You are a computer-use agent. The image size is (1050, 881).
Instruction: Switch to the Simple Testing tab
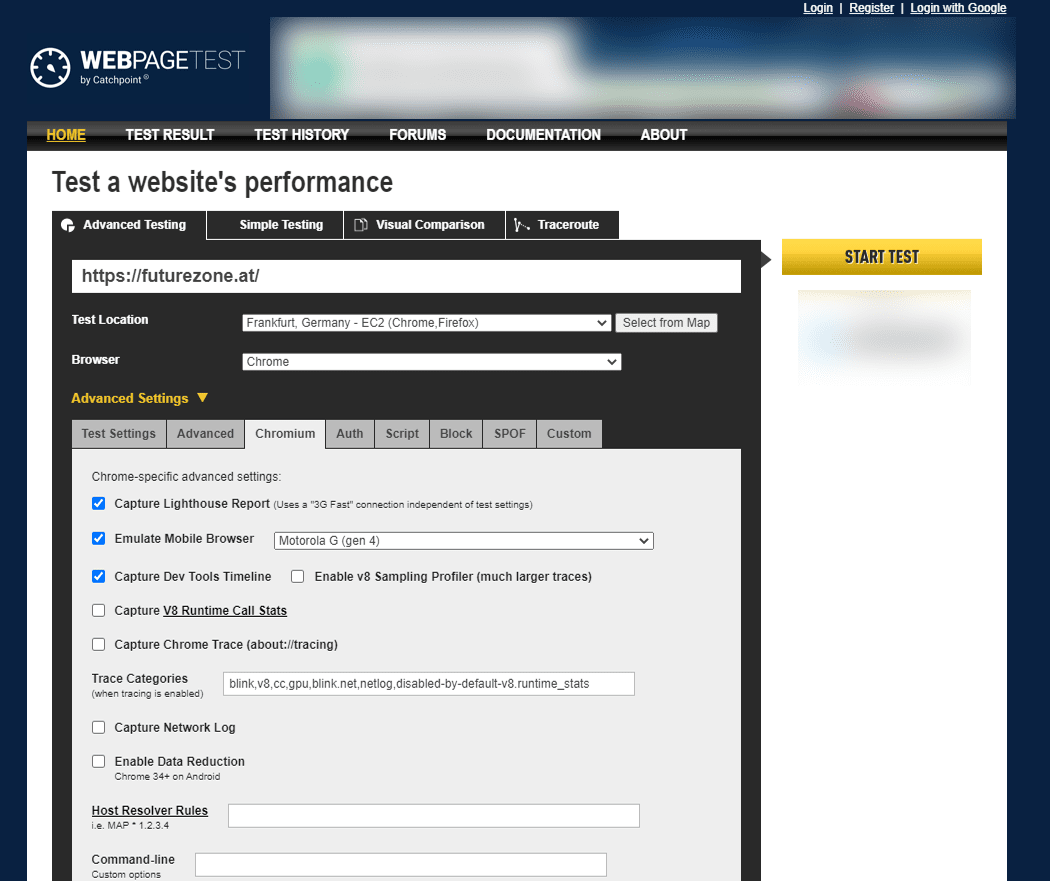click(x=276, y=225)
